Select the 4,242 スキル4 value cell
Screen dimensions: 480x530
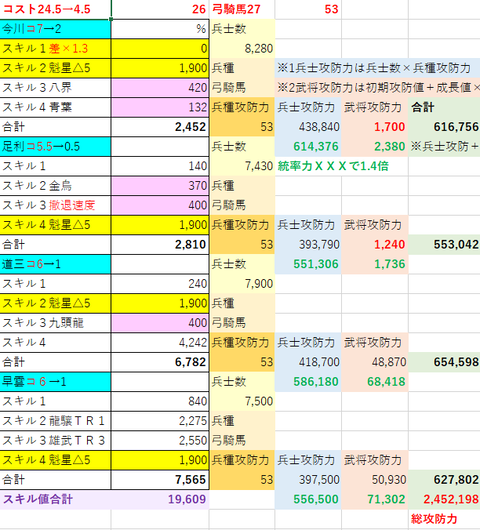click(160, 343)
